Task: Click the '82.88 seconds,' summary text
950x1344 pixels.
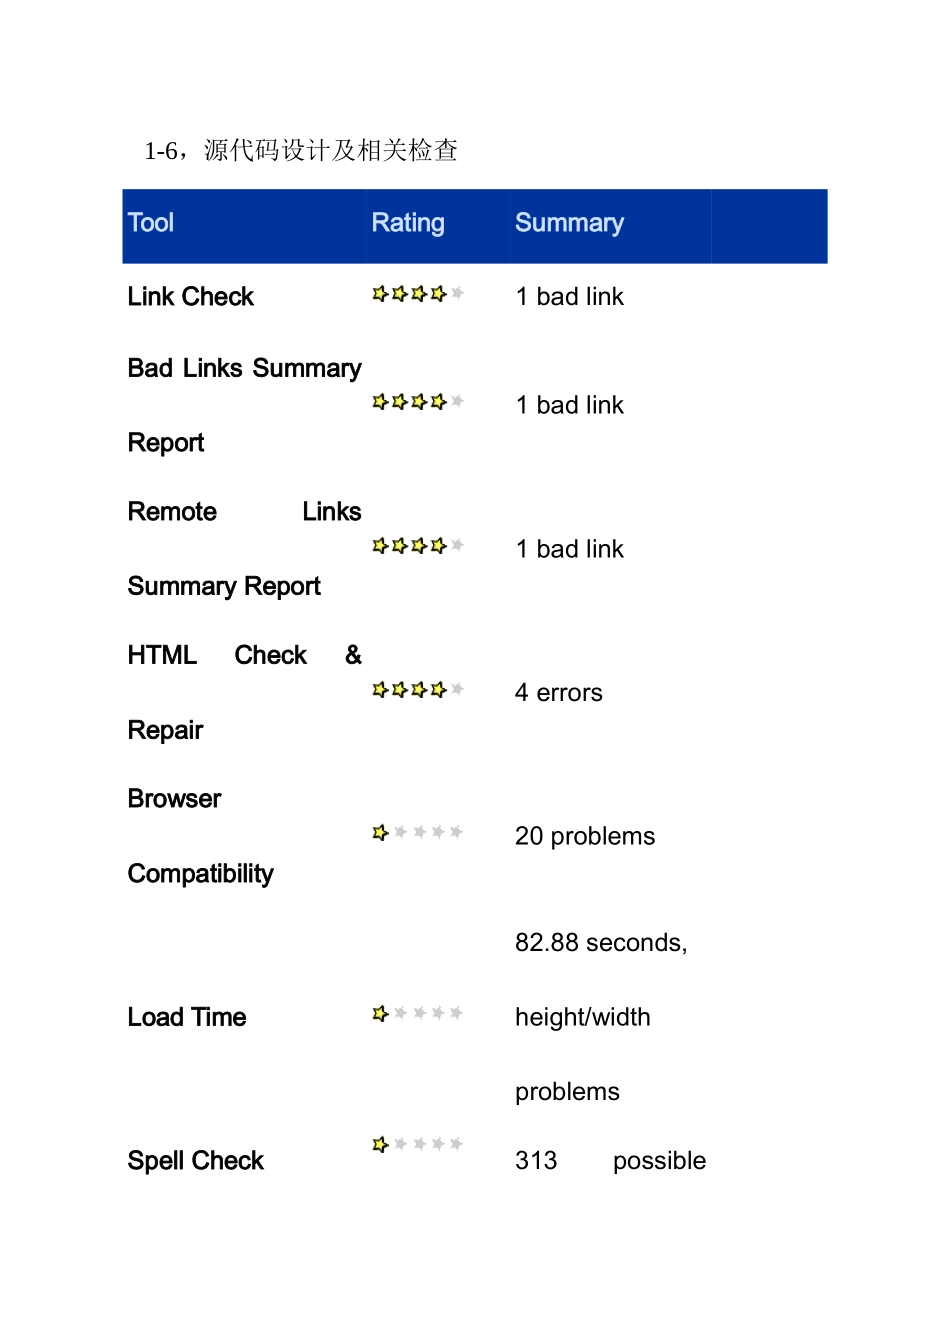Action: coord(601,943)
